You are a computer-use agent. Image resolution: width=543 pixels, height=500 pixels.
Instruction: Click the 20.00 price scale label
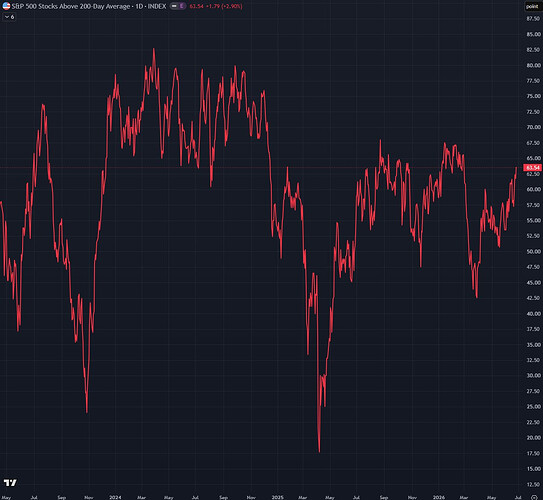(x=533, y=438)
